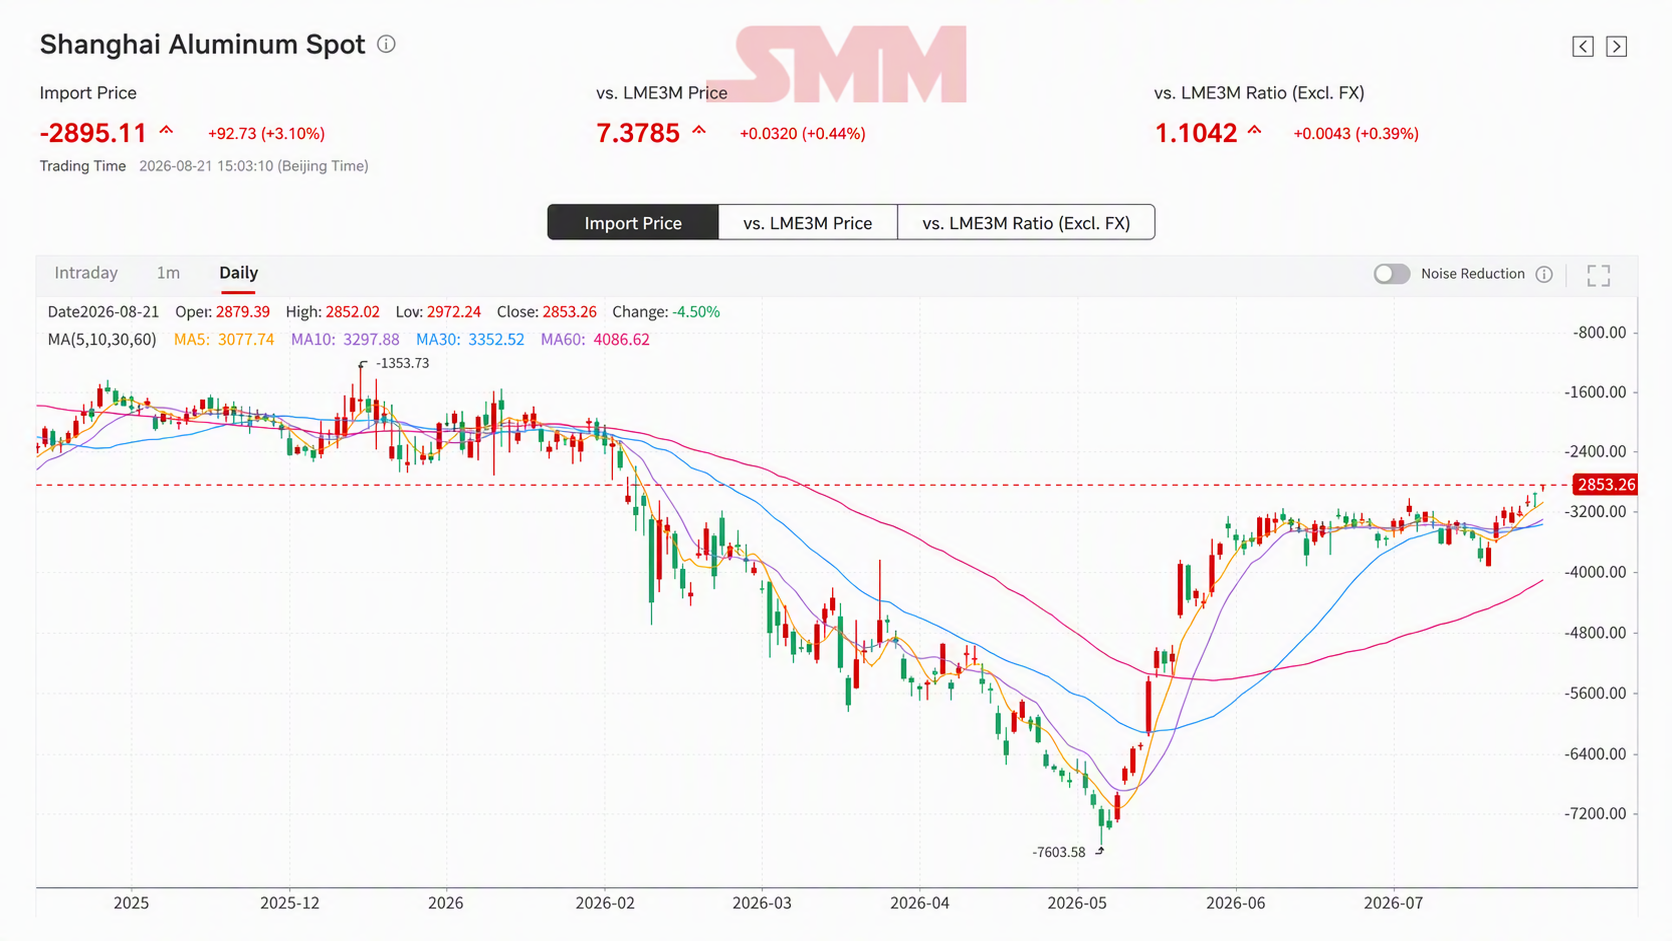
Task: Click the 2026-03 date on the time axis
Action: point(761,903)
